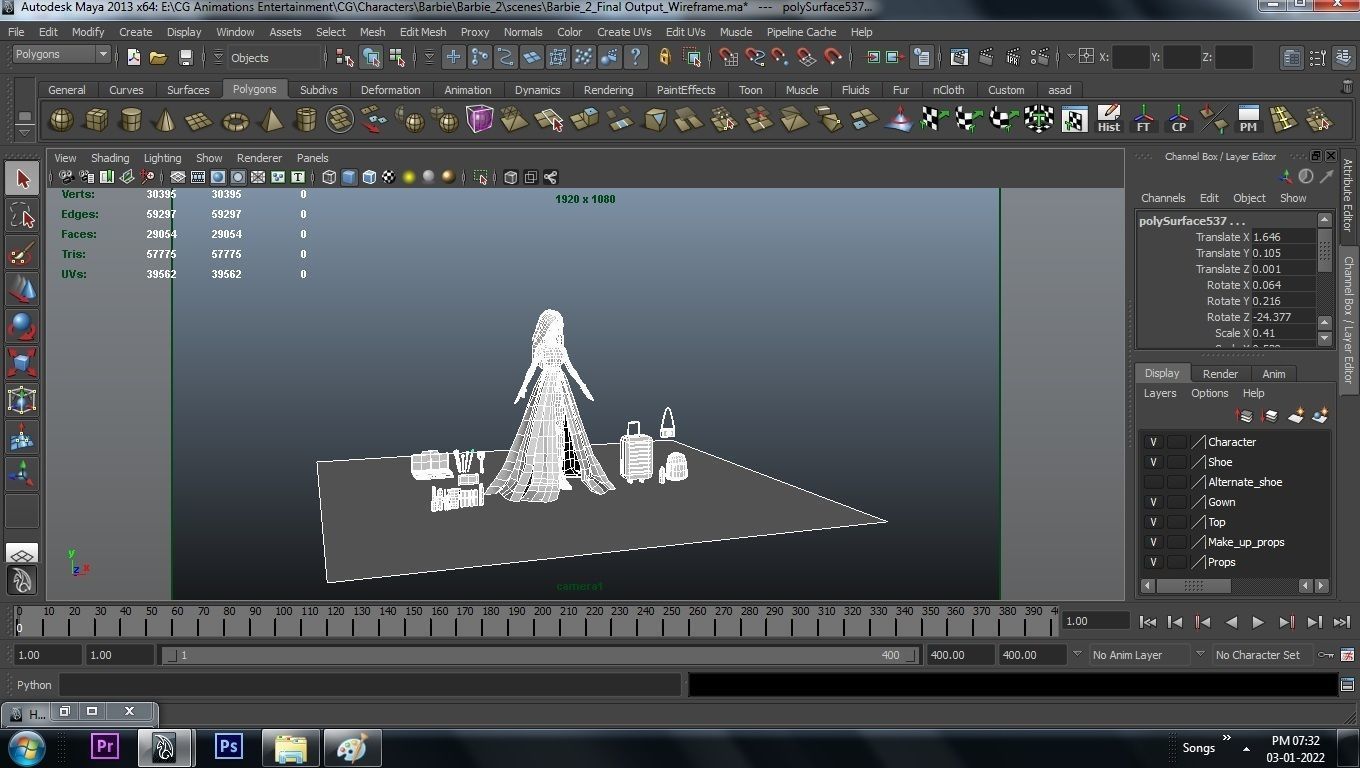Screen dimensions: 1360x768
Task: Collapse the status line section before Objects
Action: (218, 57)
